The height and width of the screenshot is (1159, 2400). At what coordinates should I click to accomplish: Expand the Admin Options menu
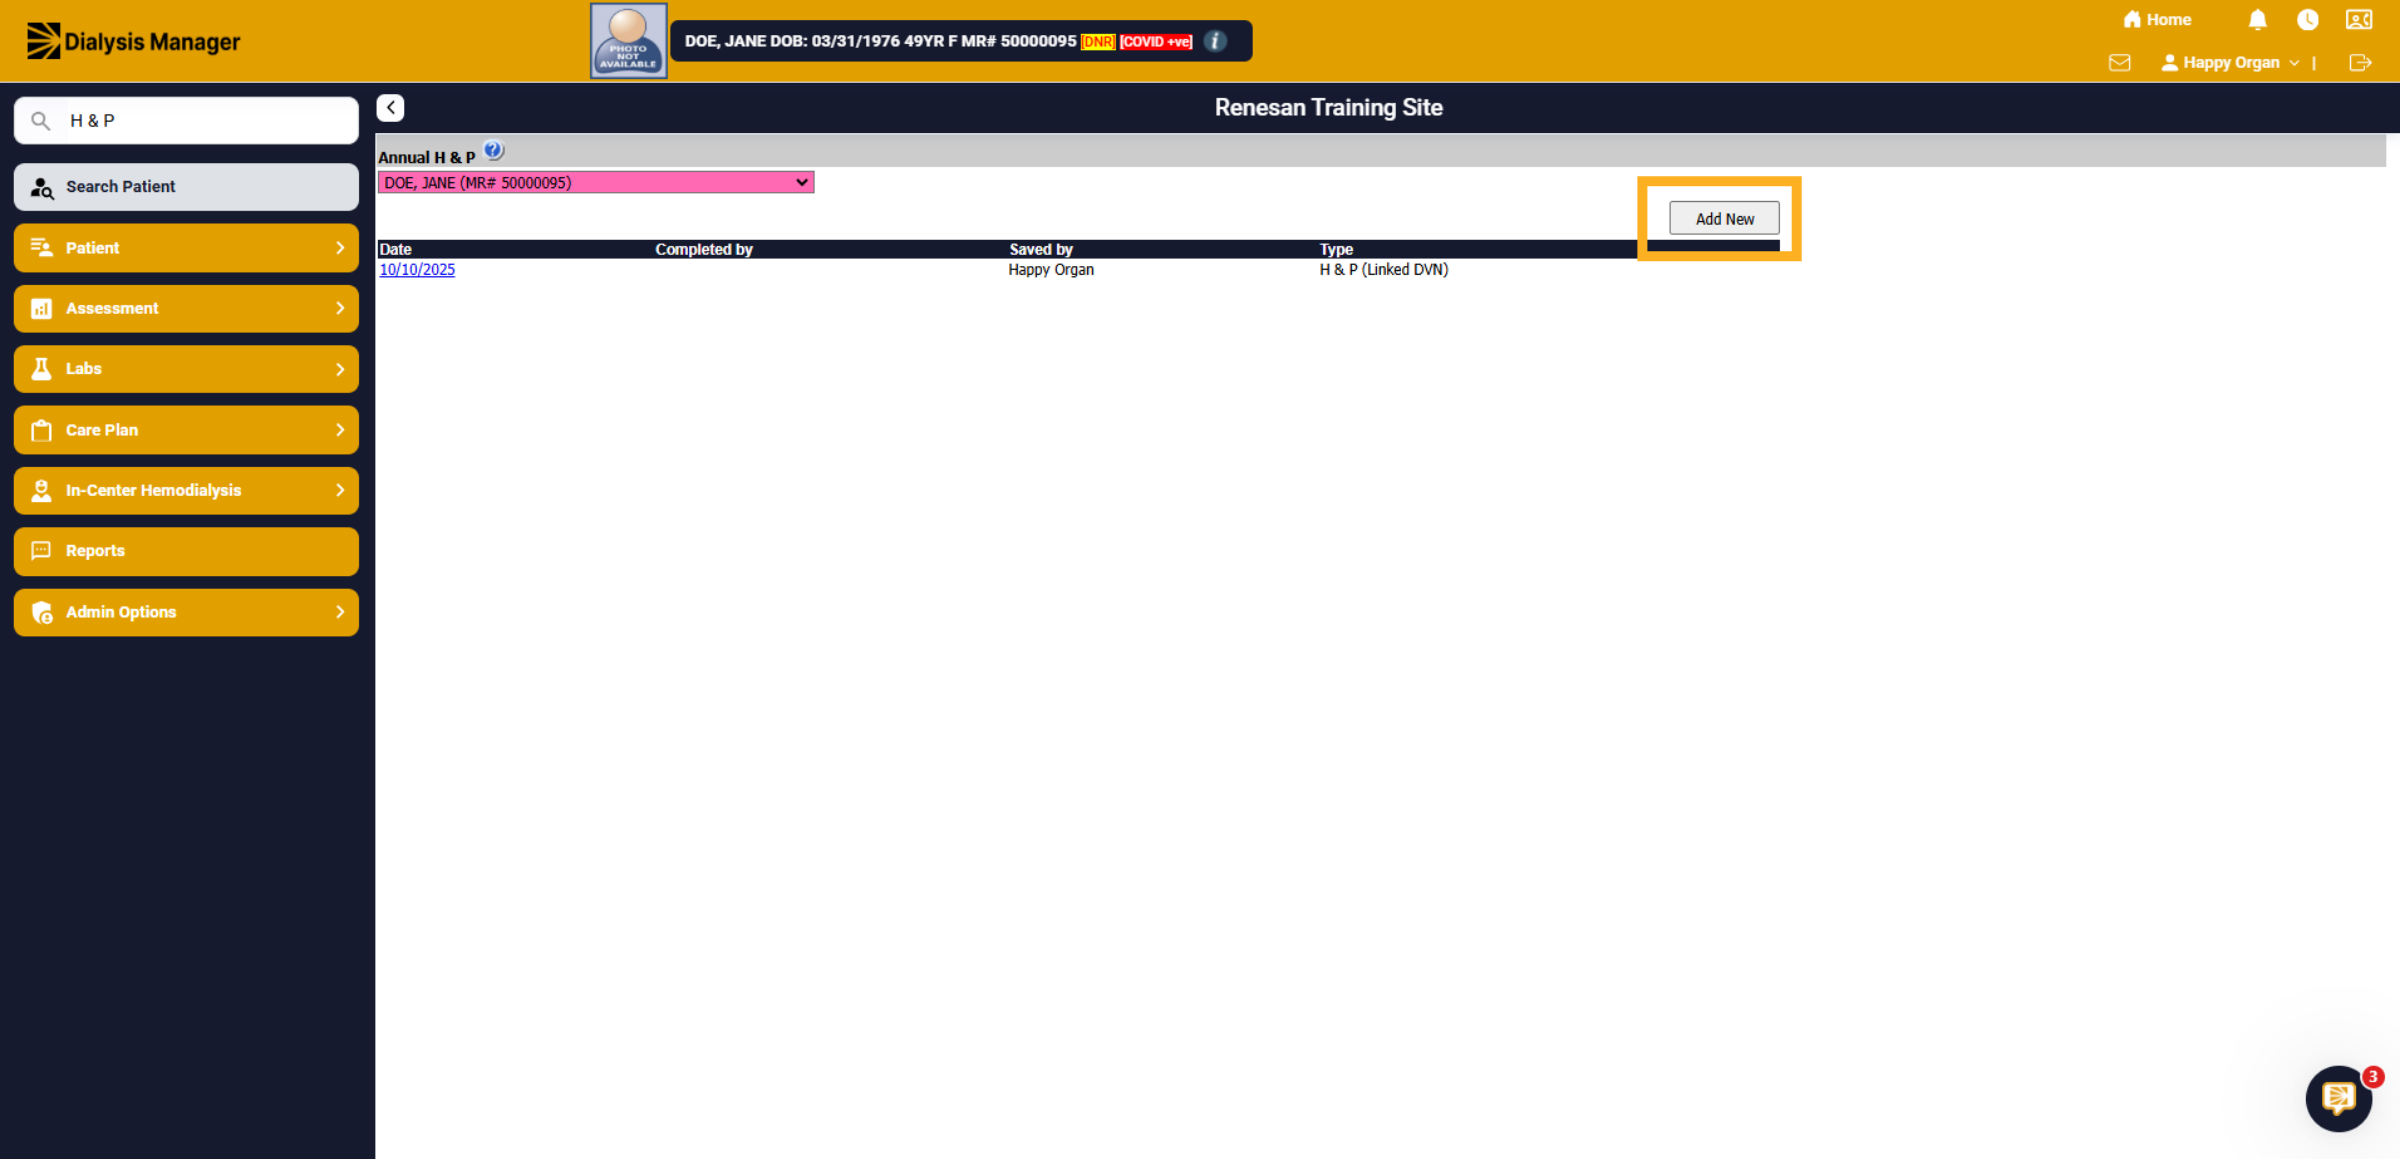click(x=186, y=612)
